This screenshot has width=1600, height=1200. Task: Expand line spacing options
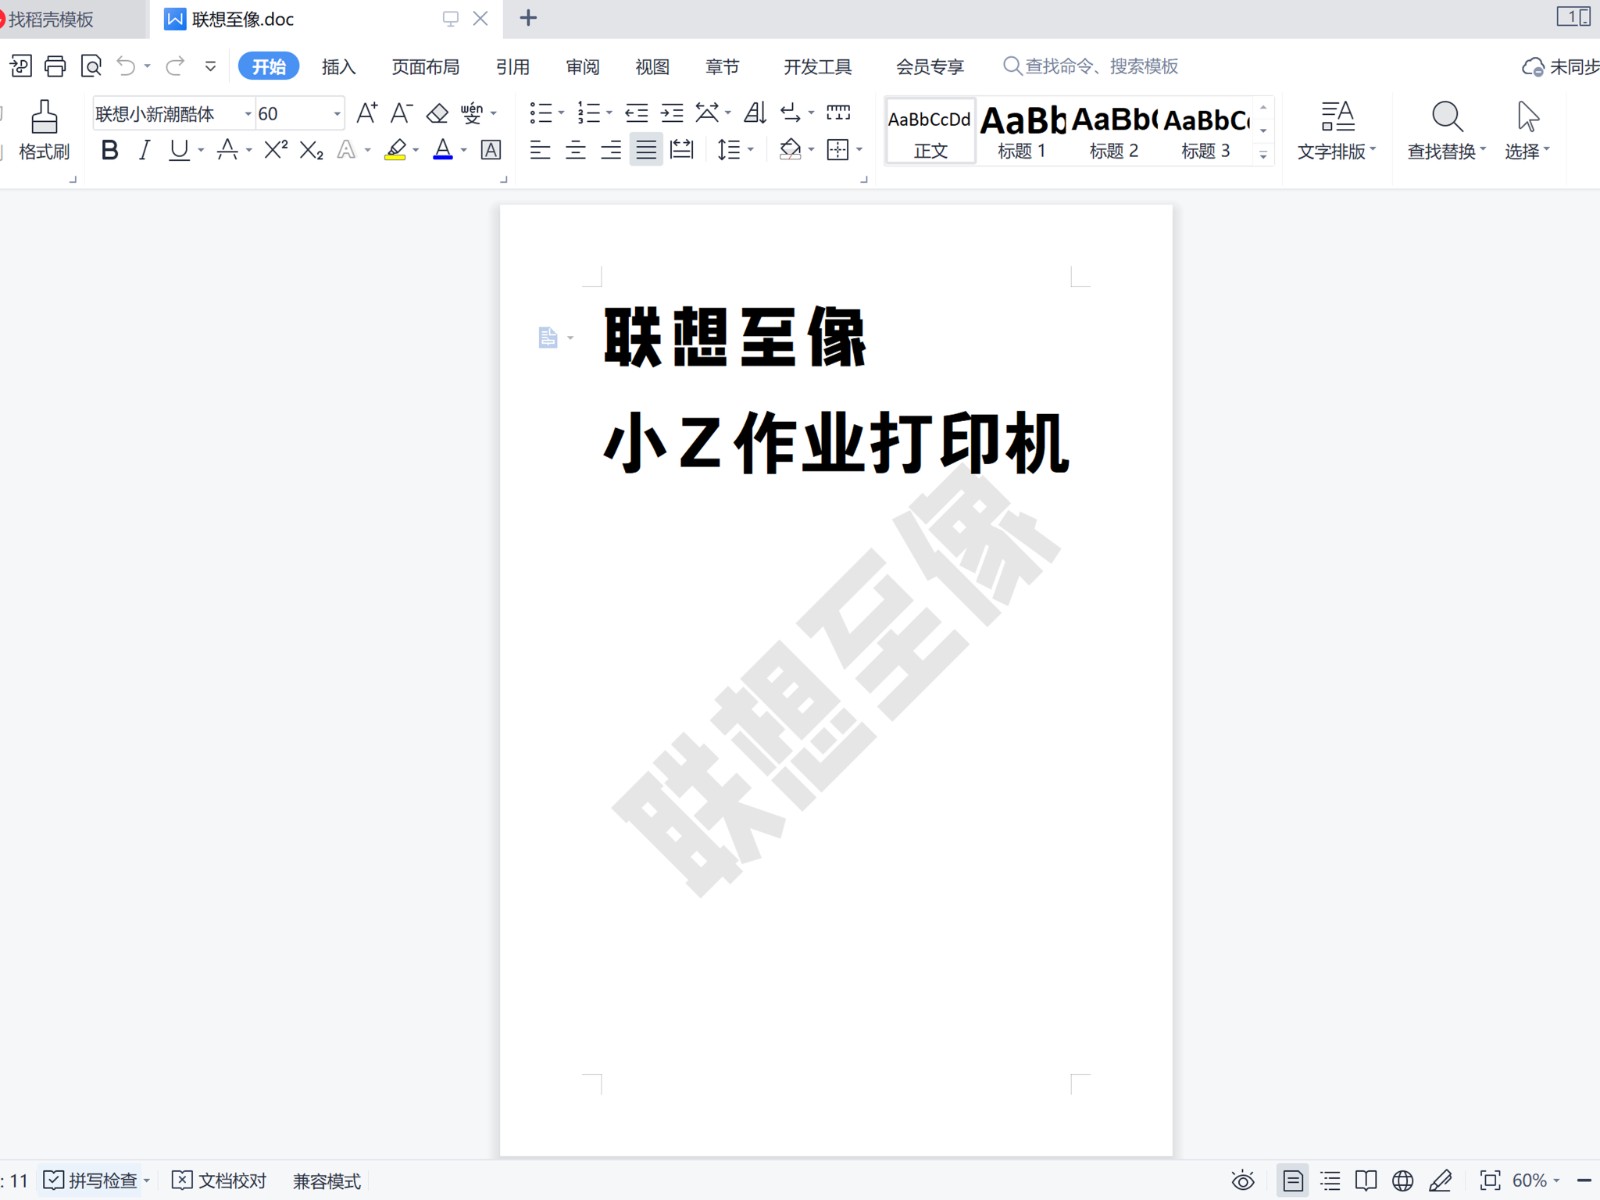click(x=751, y=150)
